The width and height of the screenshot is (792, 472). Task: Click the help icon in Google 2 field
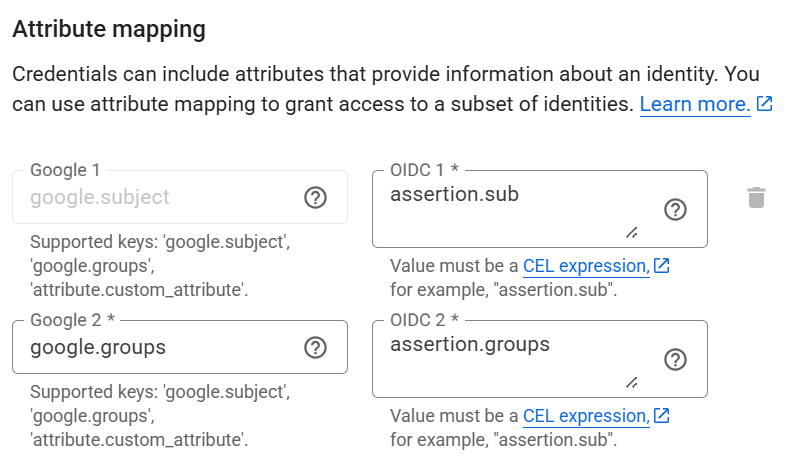click(x=315, y=347)
